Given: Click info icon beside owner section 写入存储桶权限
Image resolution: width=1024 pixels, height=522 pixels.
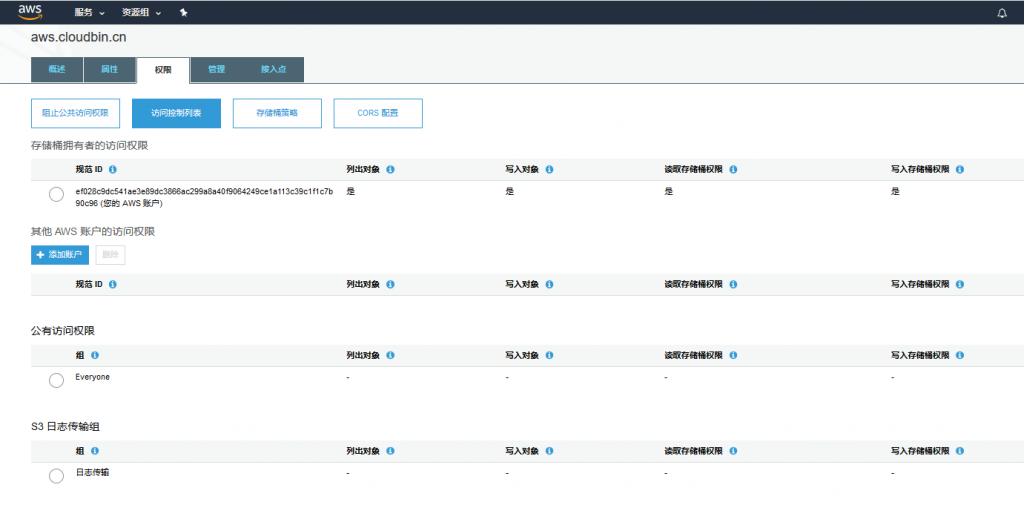Looking at the screenshot, I should (960, 170).
